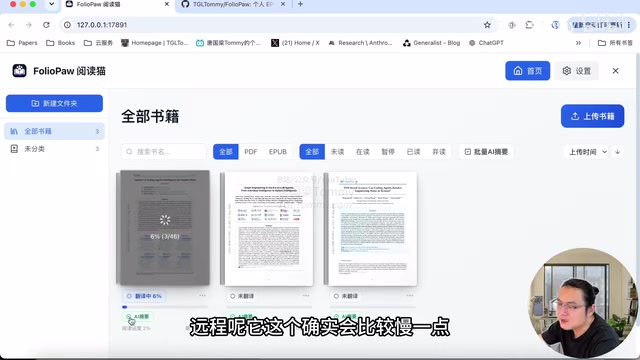Open the more options menu of third book
The image size is (640, 360).
410,296
